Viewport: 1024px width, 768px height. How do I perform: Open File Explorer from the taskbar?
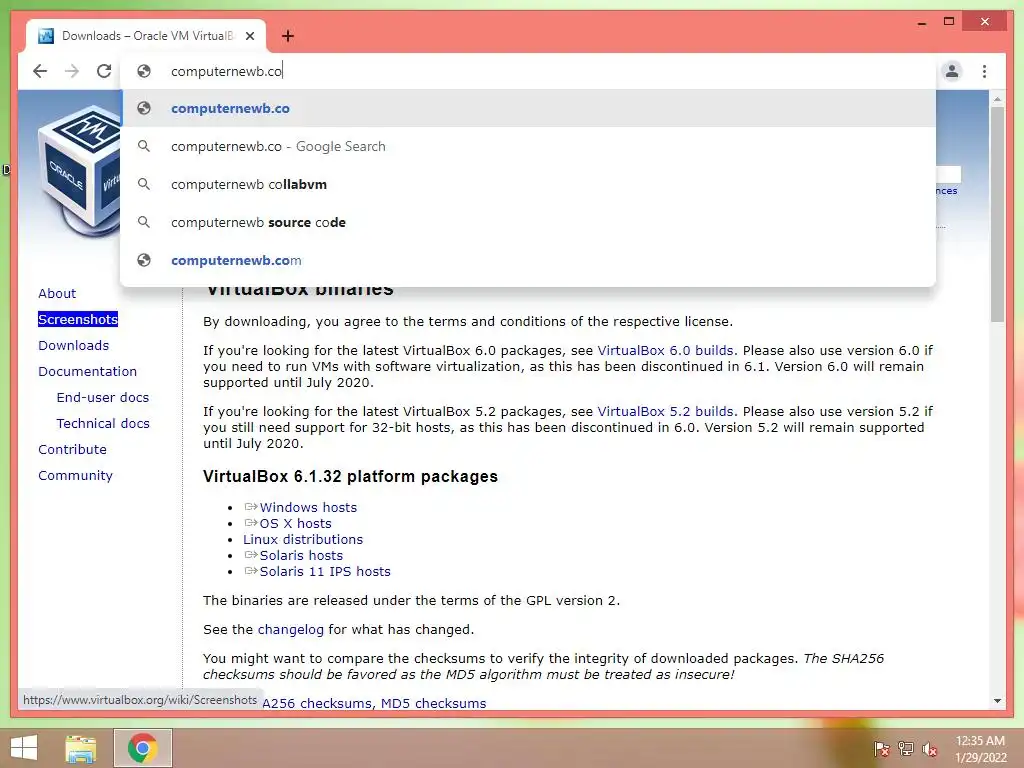[x=81, y=748]
